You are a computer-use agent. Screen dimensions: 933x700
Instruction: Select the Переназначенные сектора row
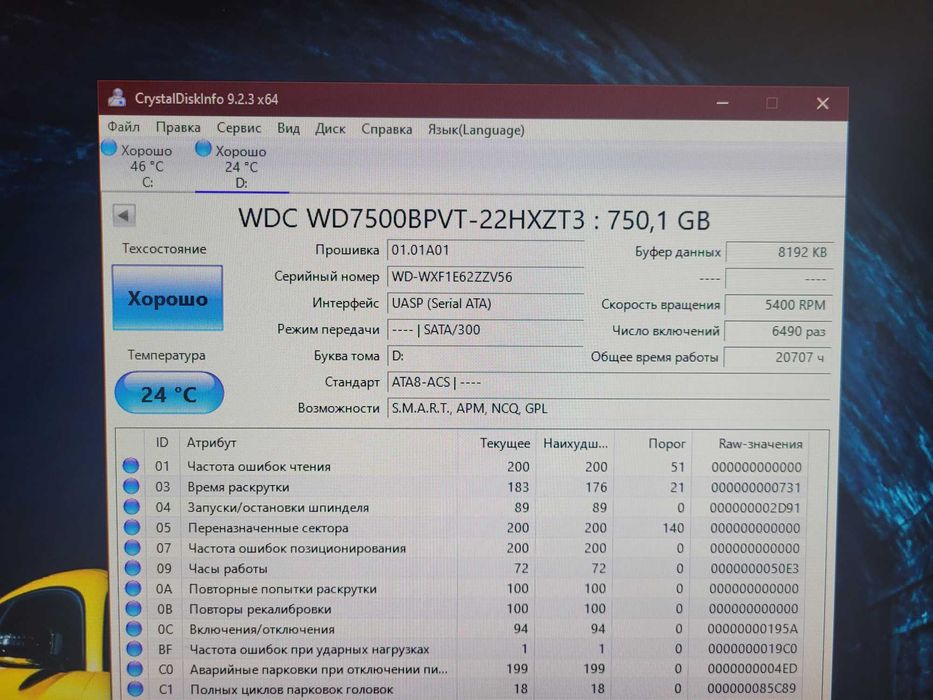[x=463, y=528]
